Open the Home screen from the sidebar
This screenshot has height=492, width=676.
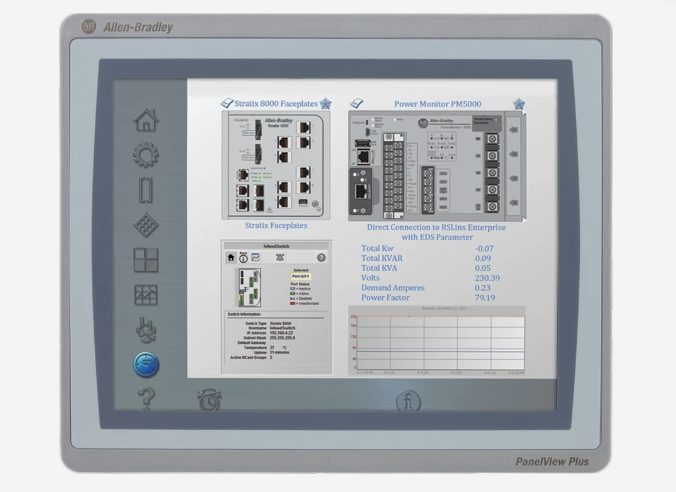coord(146,120)
